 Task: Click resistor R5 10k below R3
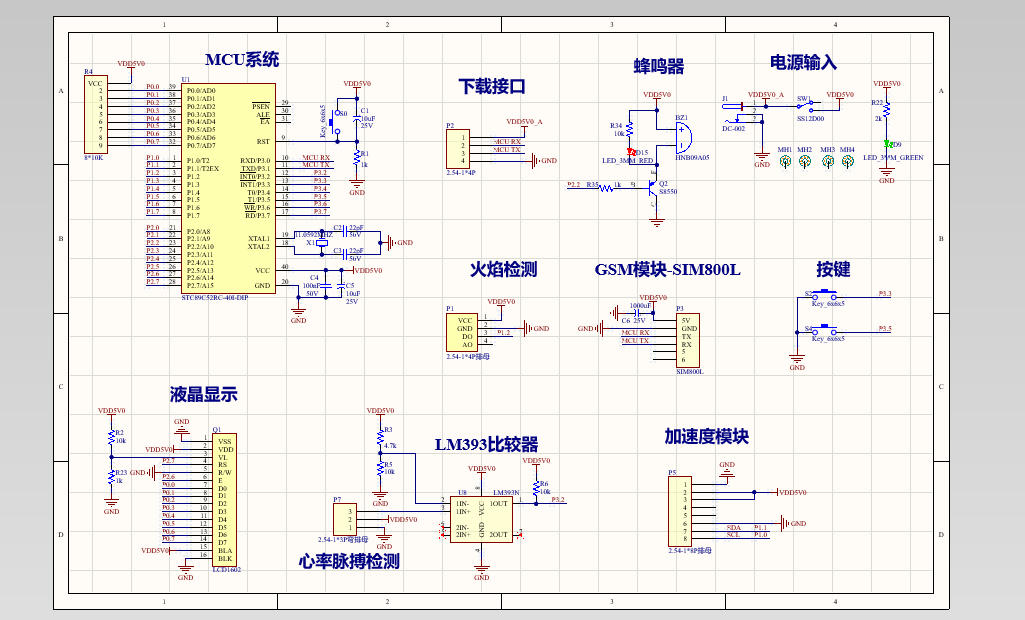380,468
